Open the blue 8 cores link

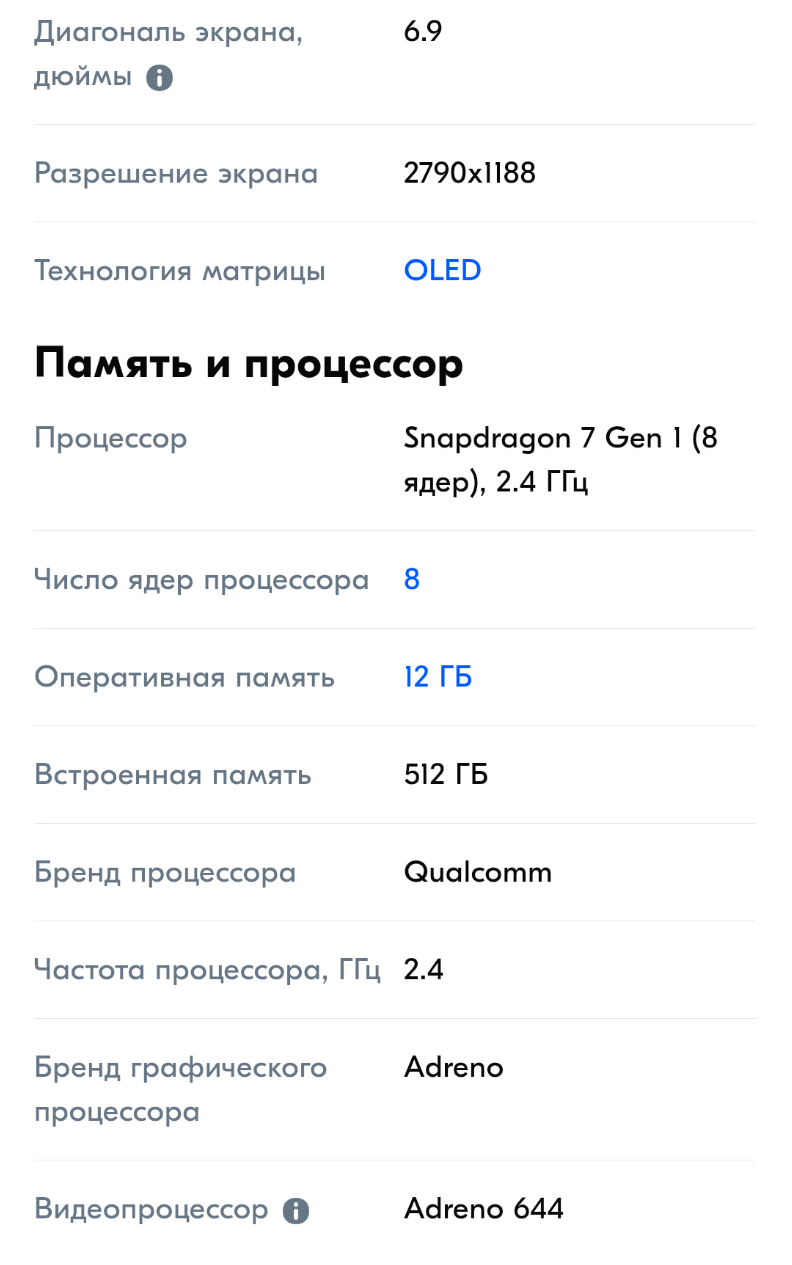(x=412, y=580)
